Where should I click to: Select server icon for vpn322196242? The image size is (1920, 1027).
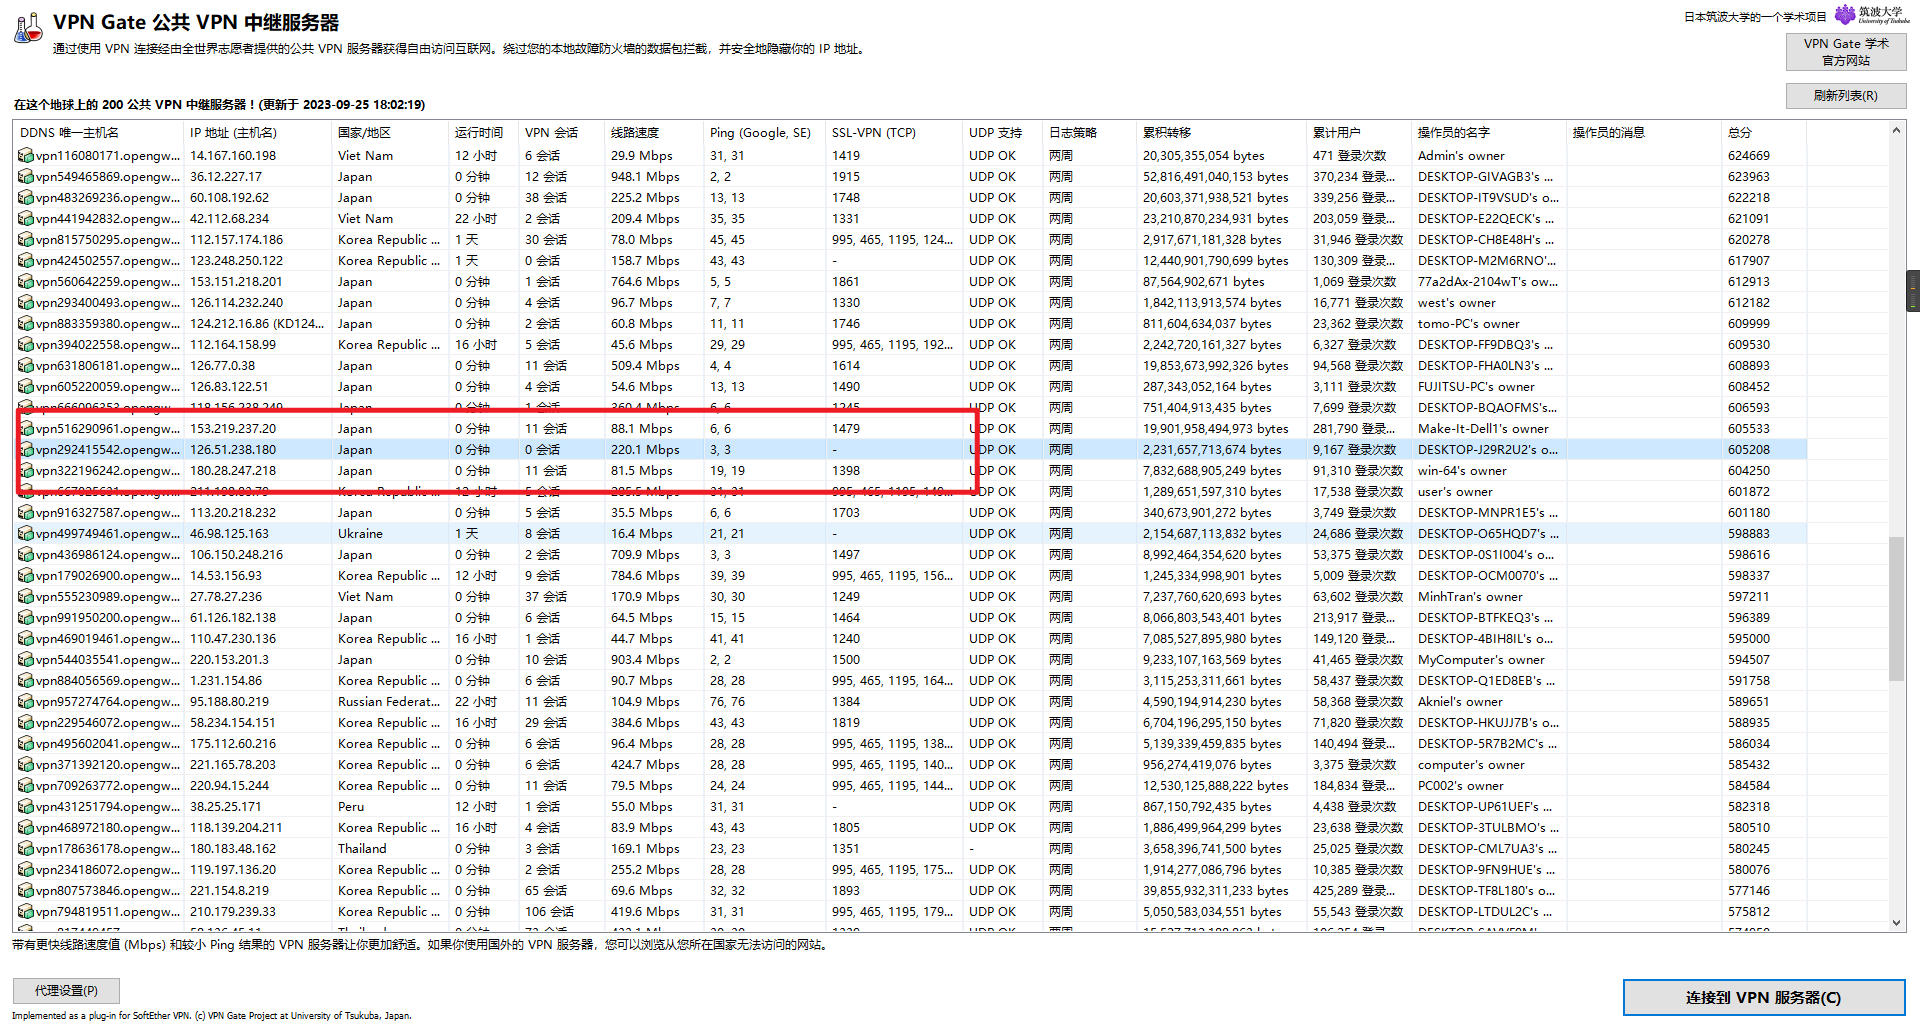coord(26,471)
